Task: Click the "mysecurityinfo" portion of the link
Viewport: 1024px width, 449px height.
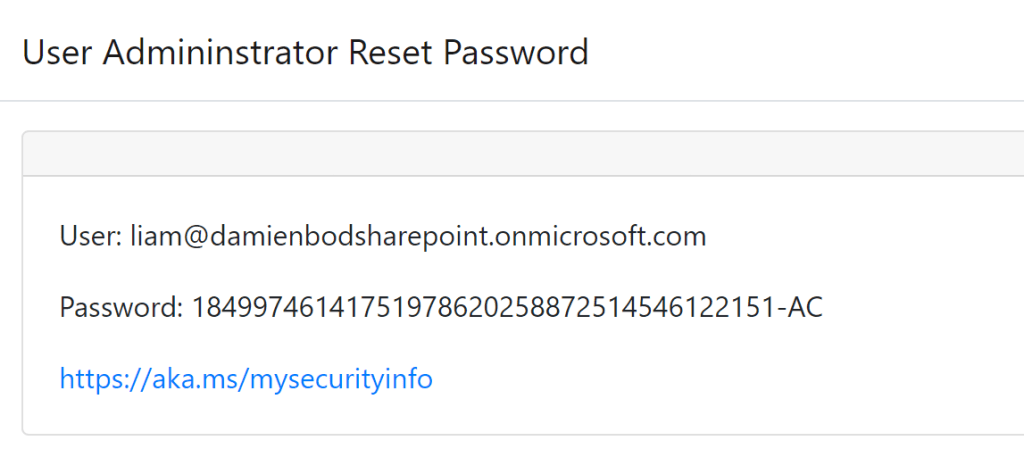Action: pos(340,380)
